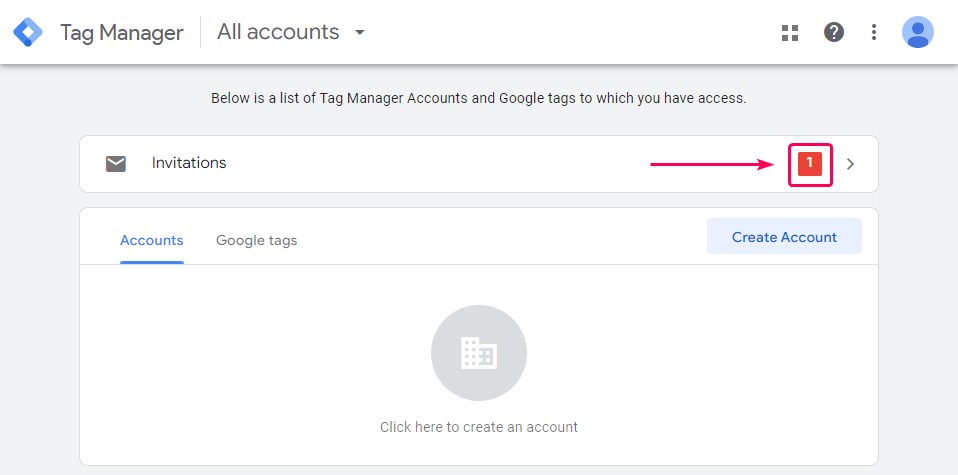Click the red invitation count badge
Image resolution: width=958 pixels, height=475 pixels.
point(810,164)
